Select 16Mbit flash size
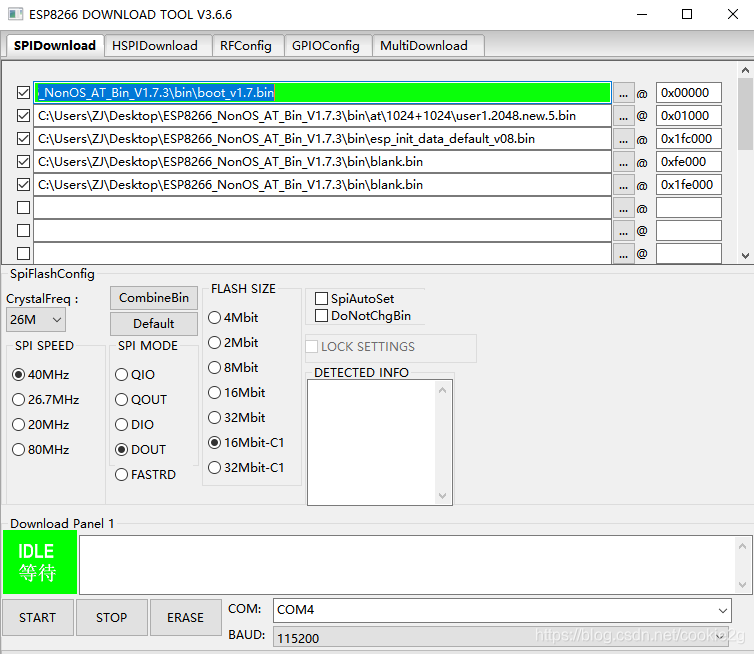Image resolution: width=754 pixels, height=654 pixels. pos(237,393)
